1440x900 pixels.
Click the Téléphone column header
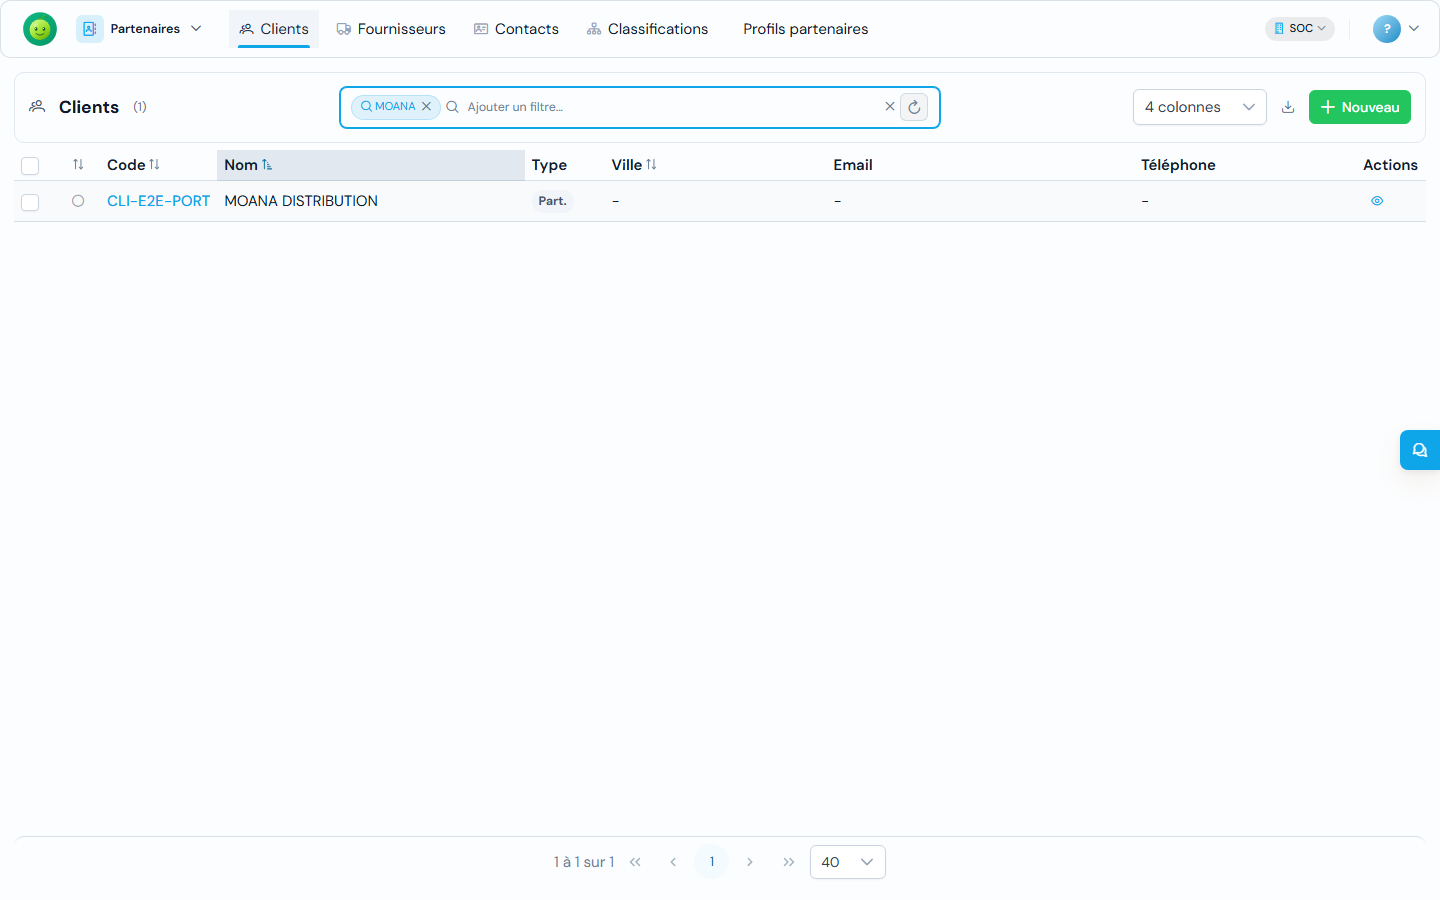point(1178,165)
